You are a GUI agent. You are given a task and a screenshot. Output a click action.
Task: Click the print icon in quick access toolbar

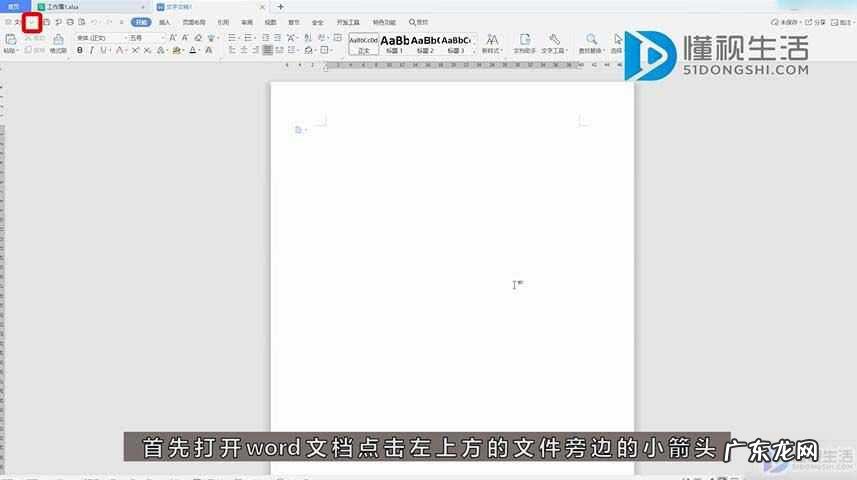click(70, 22)
